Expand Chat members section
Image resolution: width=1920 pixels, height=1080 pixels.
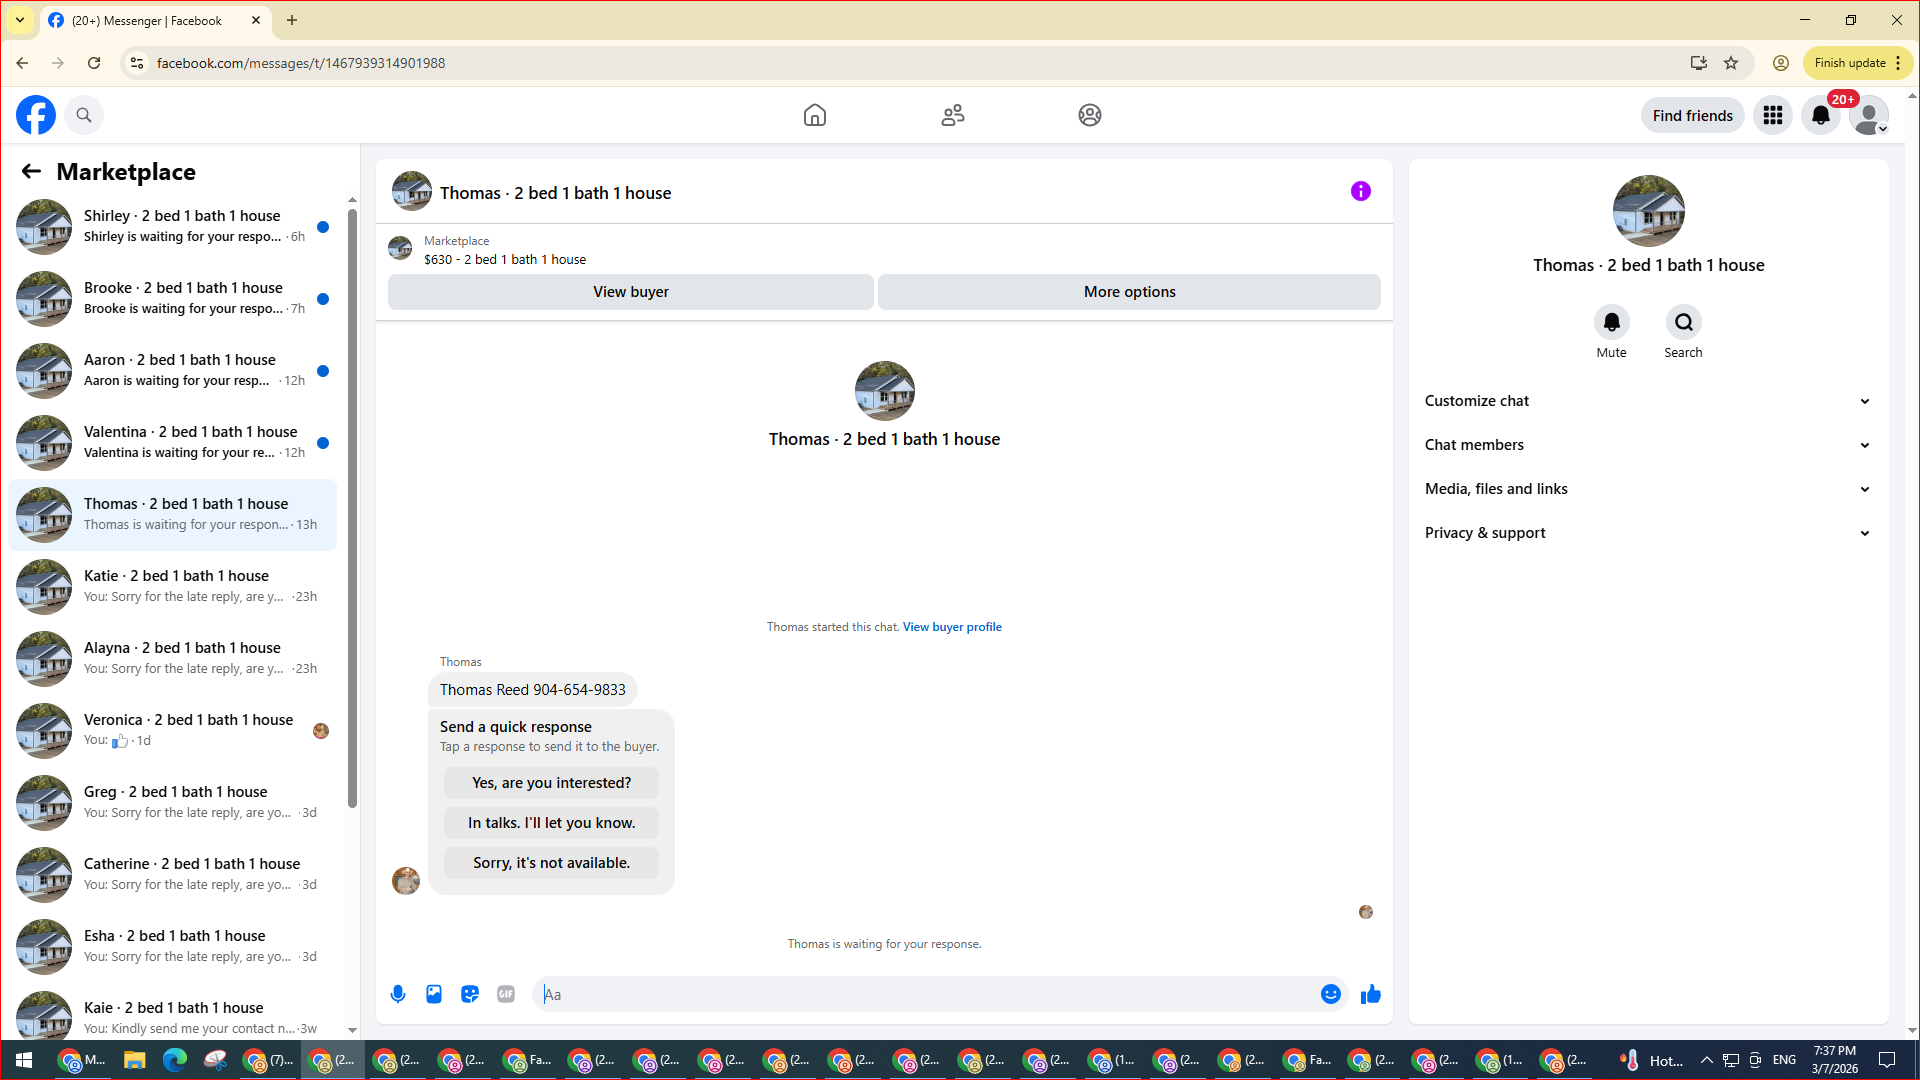[x=1648, y=445]
